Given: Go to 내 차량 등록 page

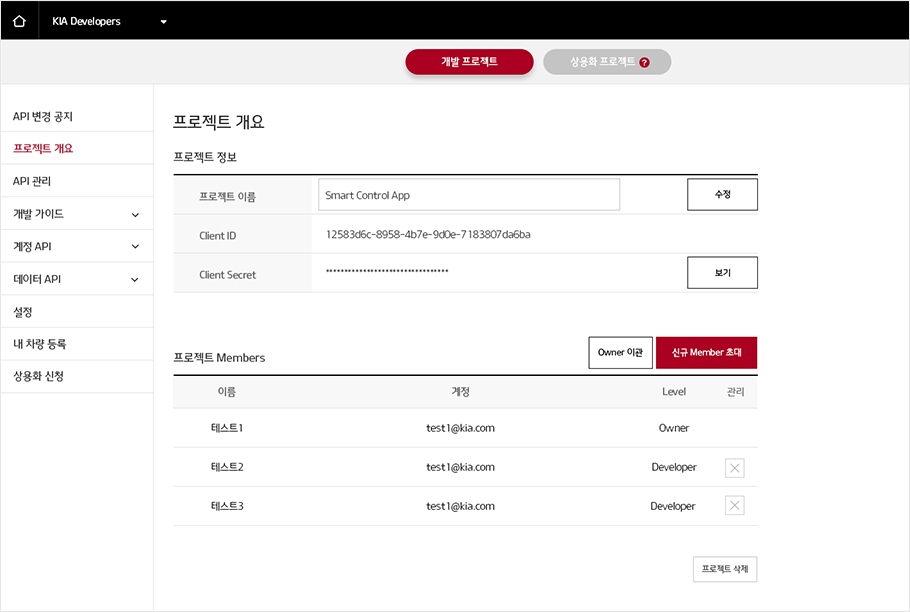Looking at the screenshot, I should tap(40, 344).
